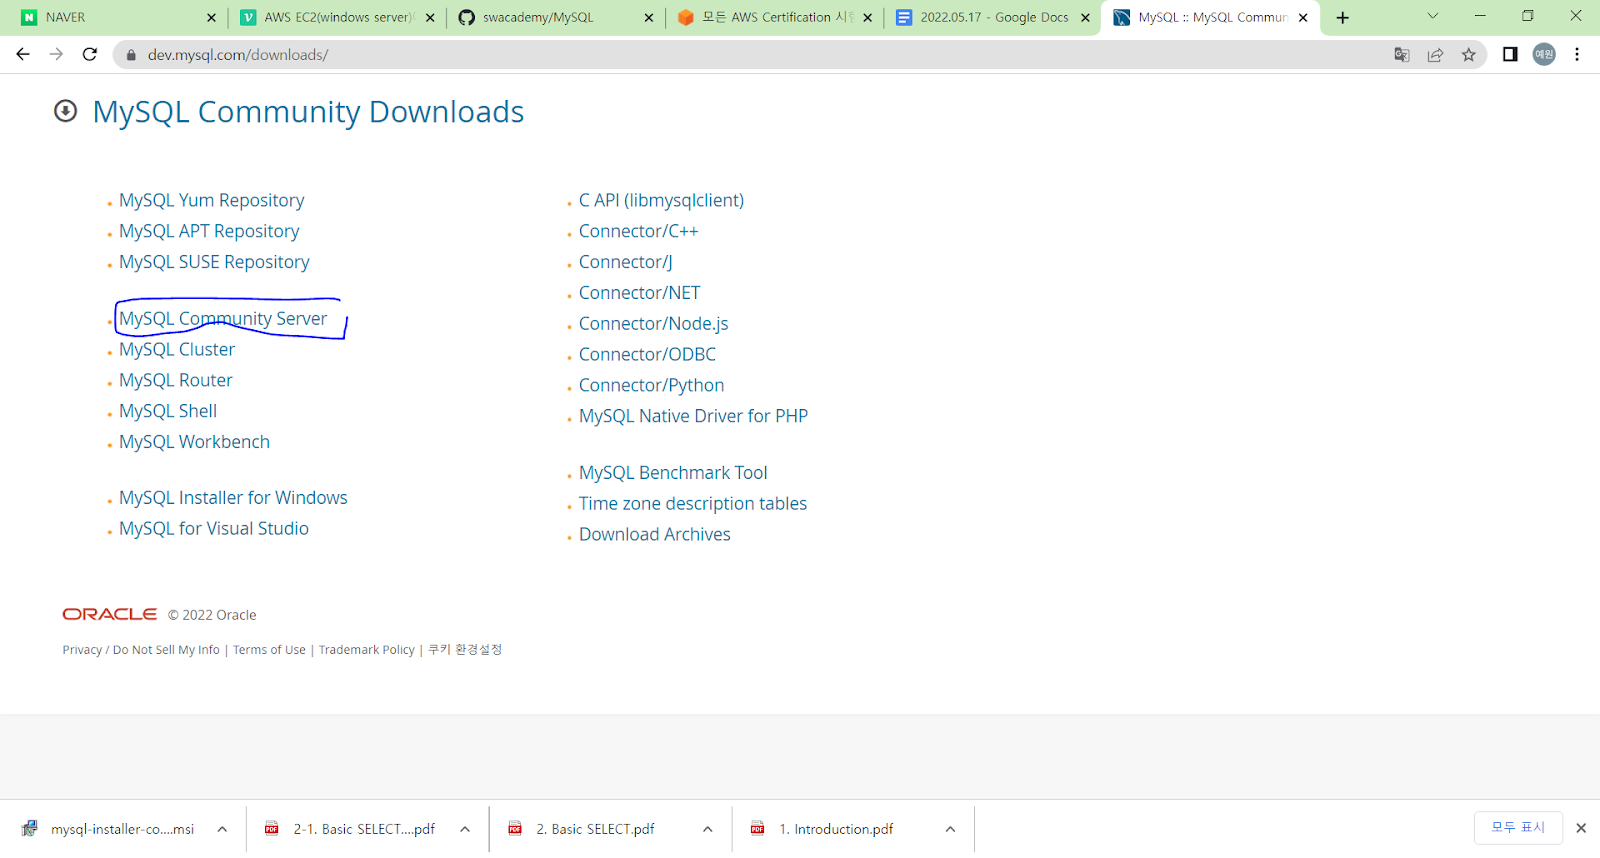This screenshot has height=858, width=1600.
Task: Click the download circle icon beside heading
Action: click(x=66, y=111)
